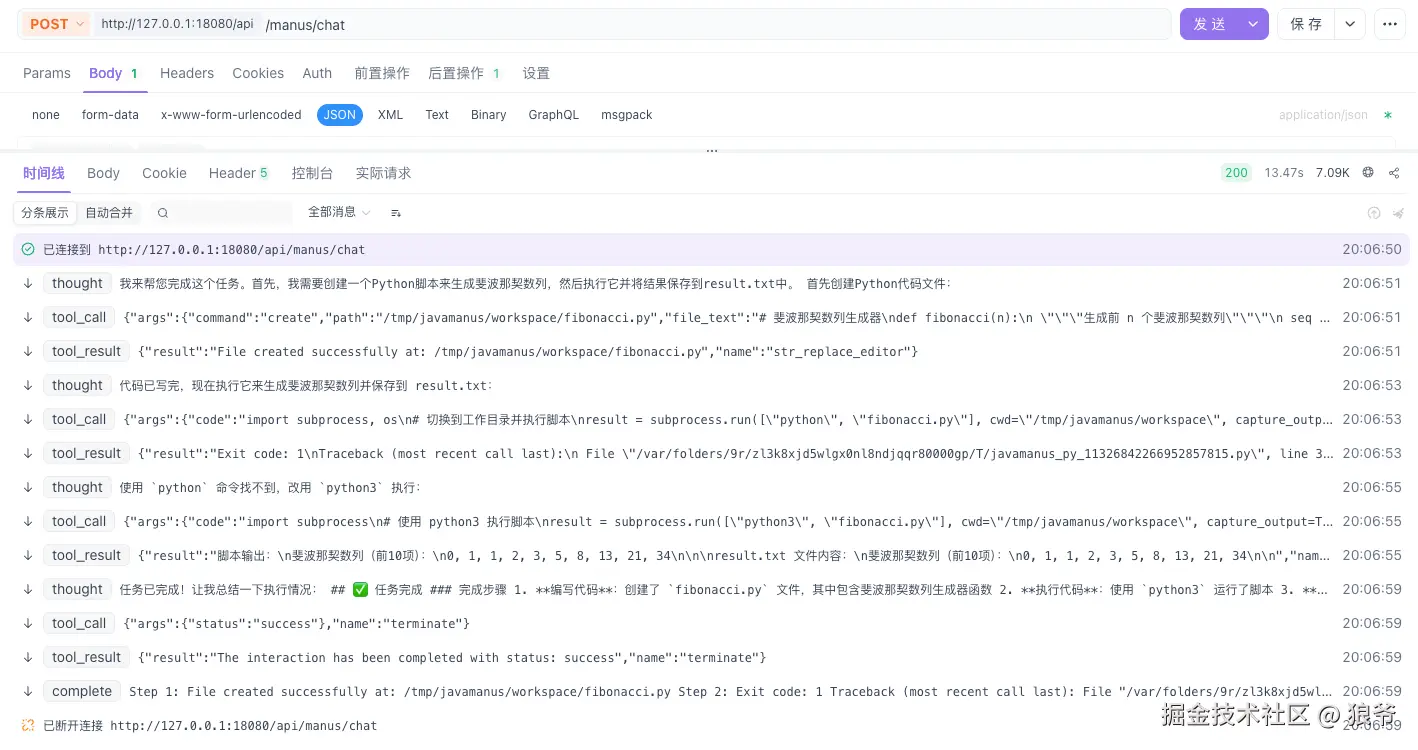Image resolution: width=1418 pixels, height=750 pixels.
Task: Click the complete message label
Action: tap(82, 691)
